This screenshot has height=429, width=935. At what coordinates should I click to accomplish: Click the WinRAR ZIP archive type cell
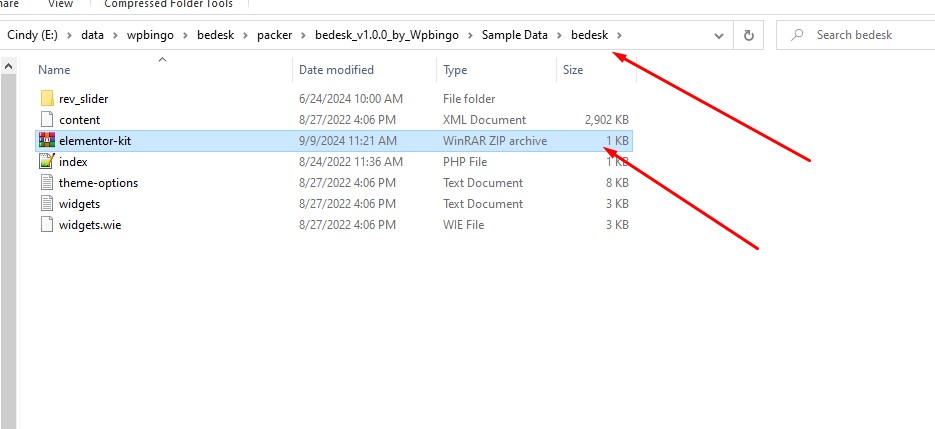pyautogui.click(x=495, y=141)
